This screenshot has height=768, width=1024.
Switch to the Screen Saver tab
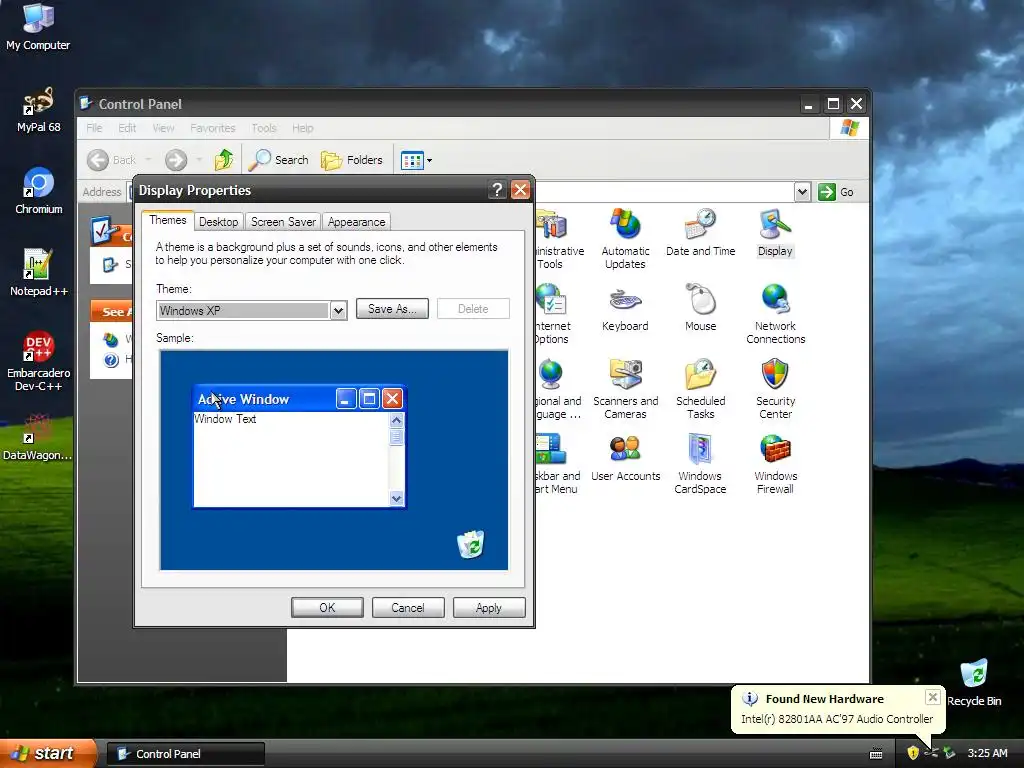point(283,222)
